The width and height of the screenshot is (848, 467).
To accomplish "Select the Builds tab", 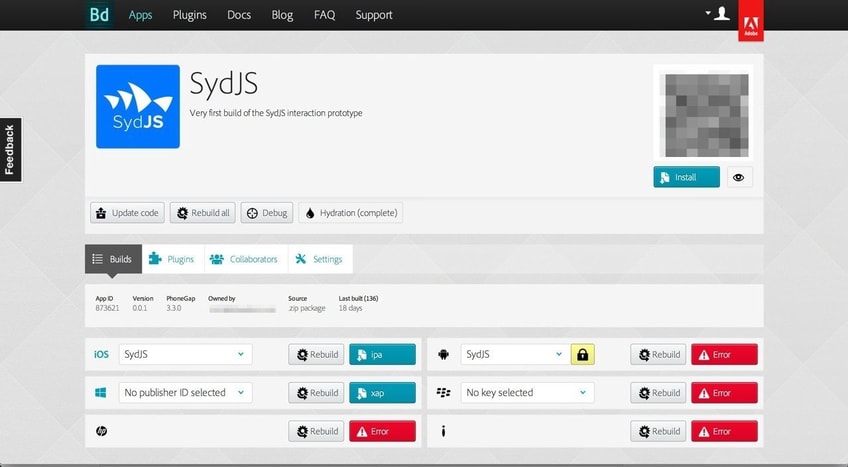I will click(113, 259).
